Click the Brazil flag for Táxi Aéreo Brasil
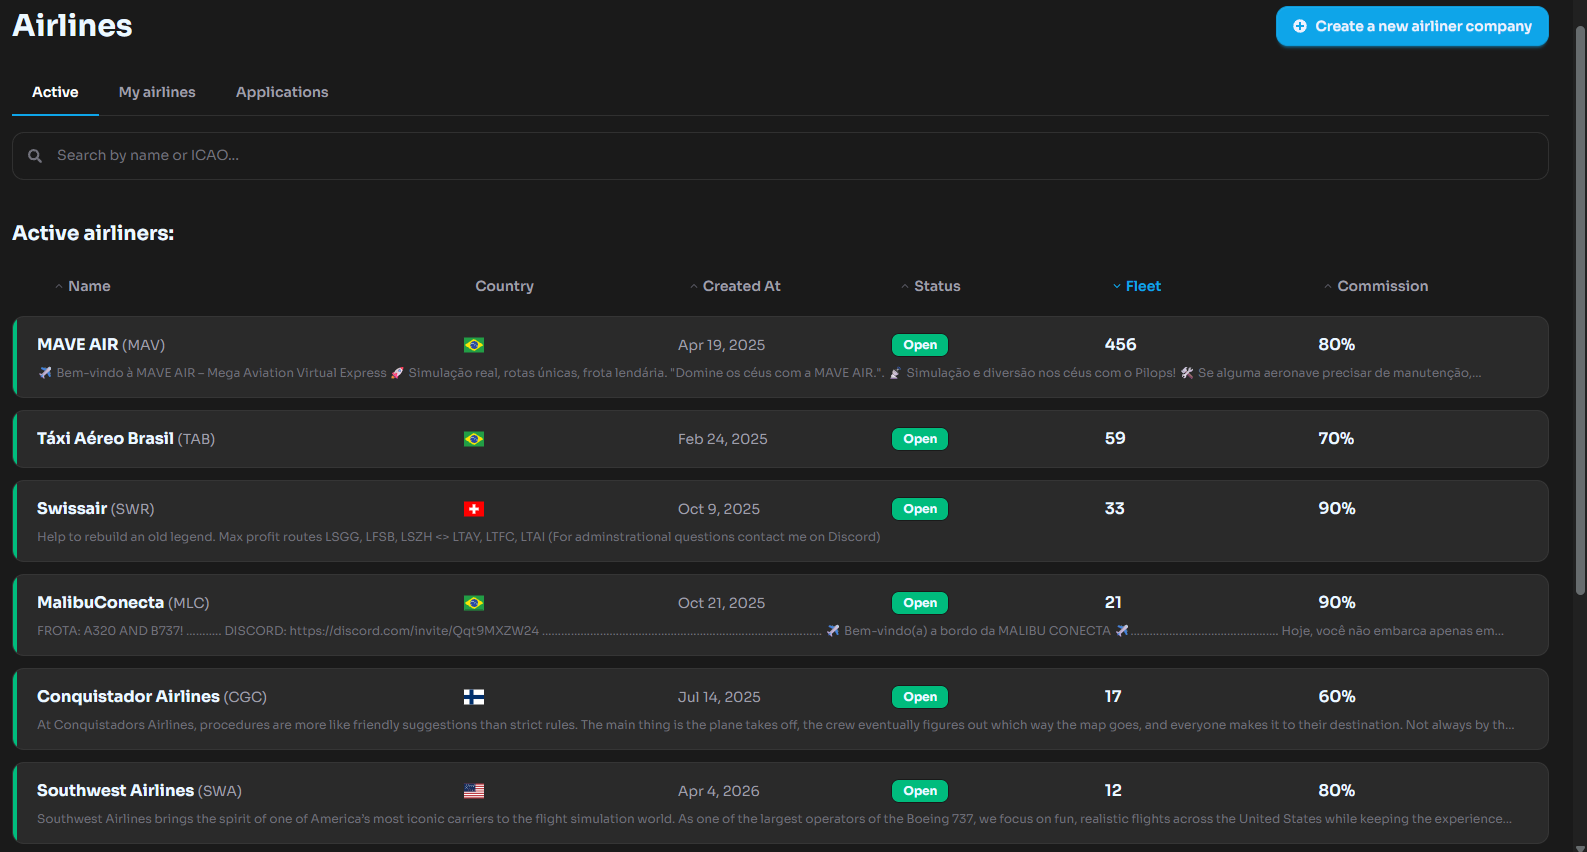 (474, 439)
